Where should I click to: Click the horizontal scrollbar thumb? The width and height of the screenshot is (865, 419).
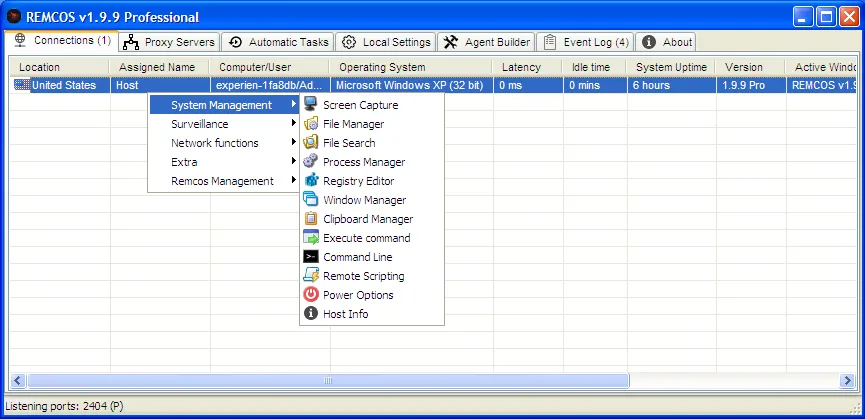[328, 380]
